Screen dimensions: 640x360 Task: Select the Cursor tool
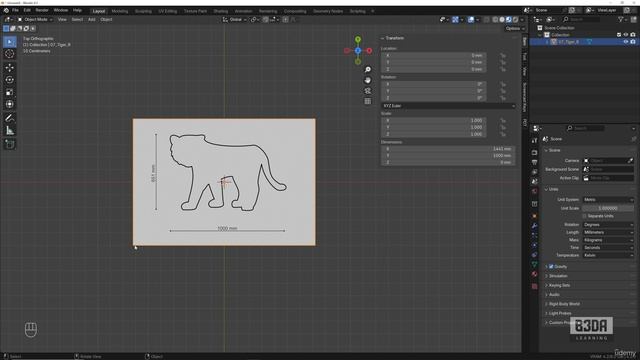pos(10,54)
